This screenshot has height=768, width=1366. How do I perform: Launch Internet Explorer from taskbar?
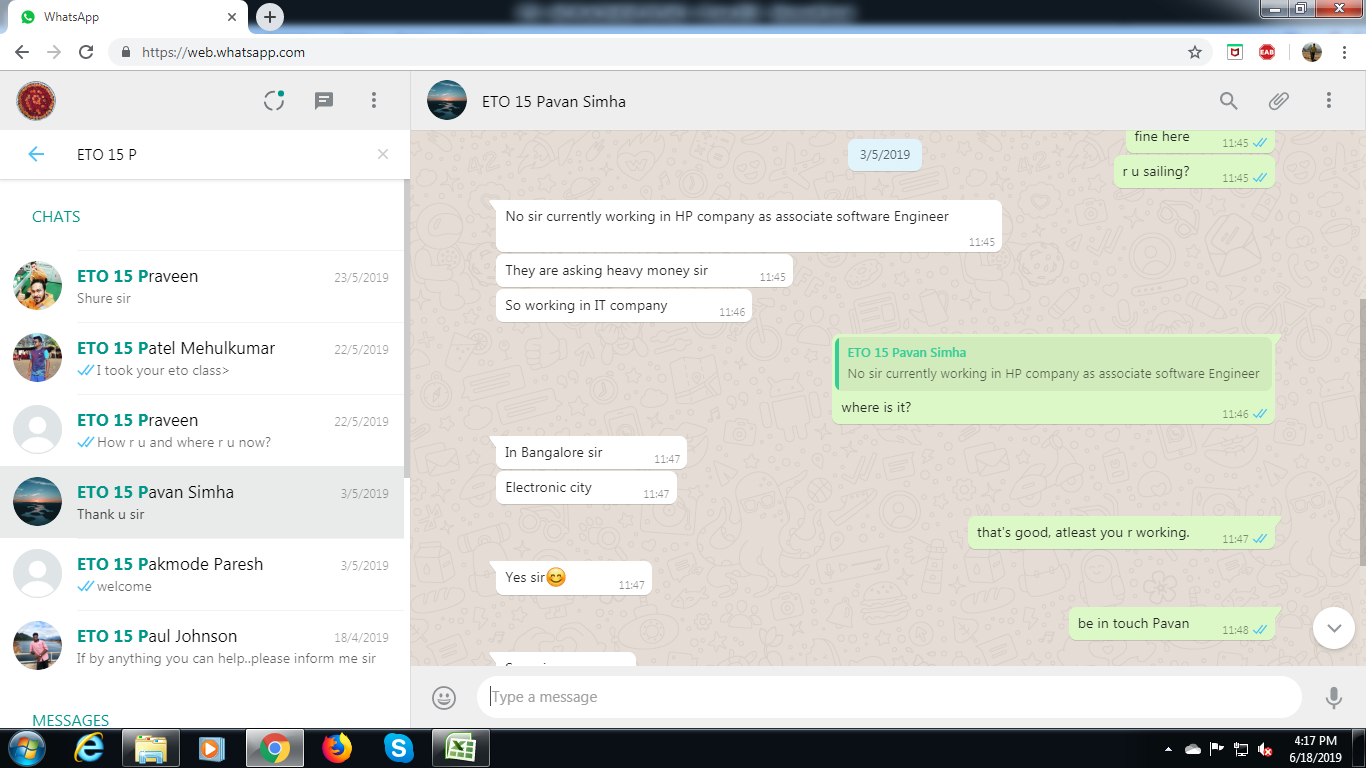coord(89,748)
